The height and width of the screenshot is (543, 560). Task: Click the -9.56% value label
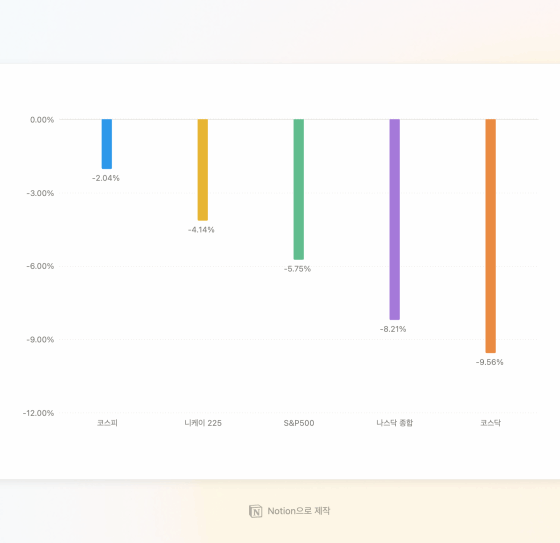point(489,362)
